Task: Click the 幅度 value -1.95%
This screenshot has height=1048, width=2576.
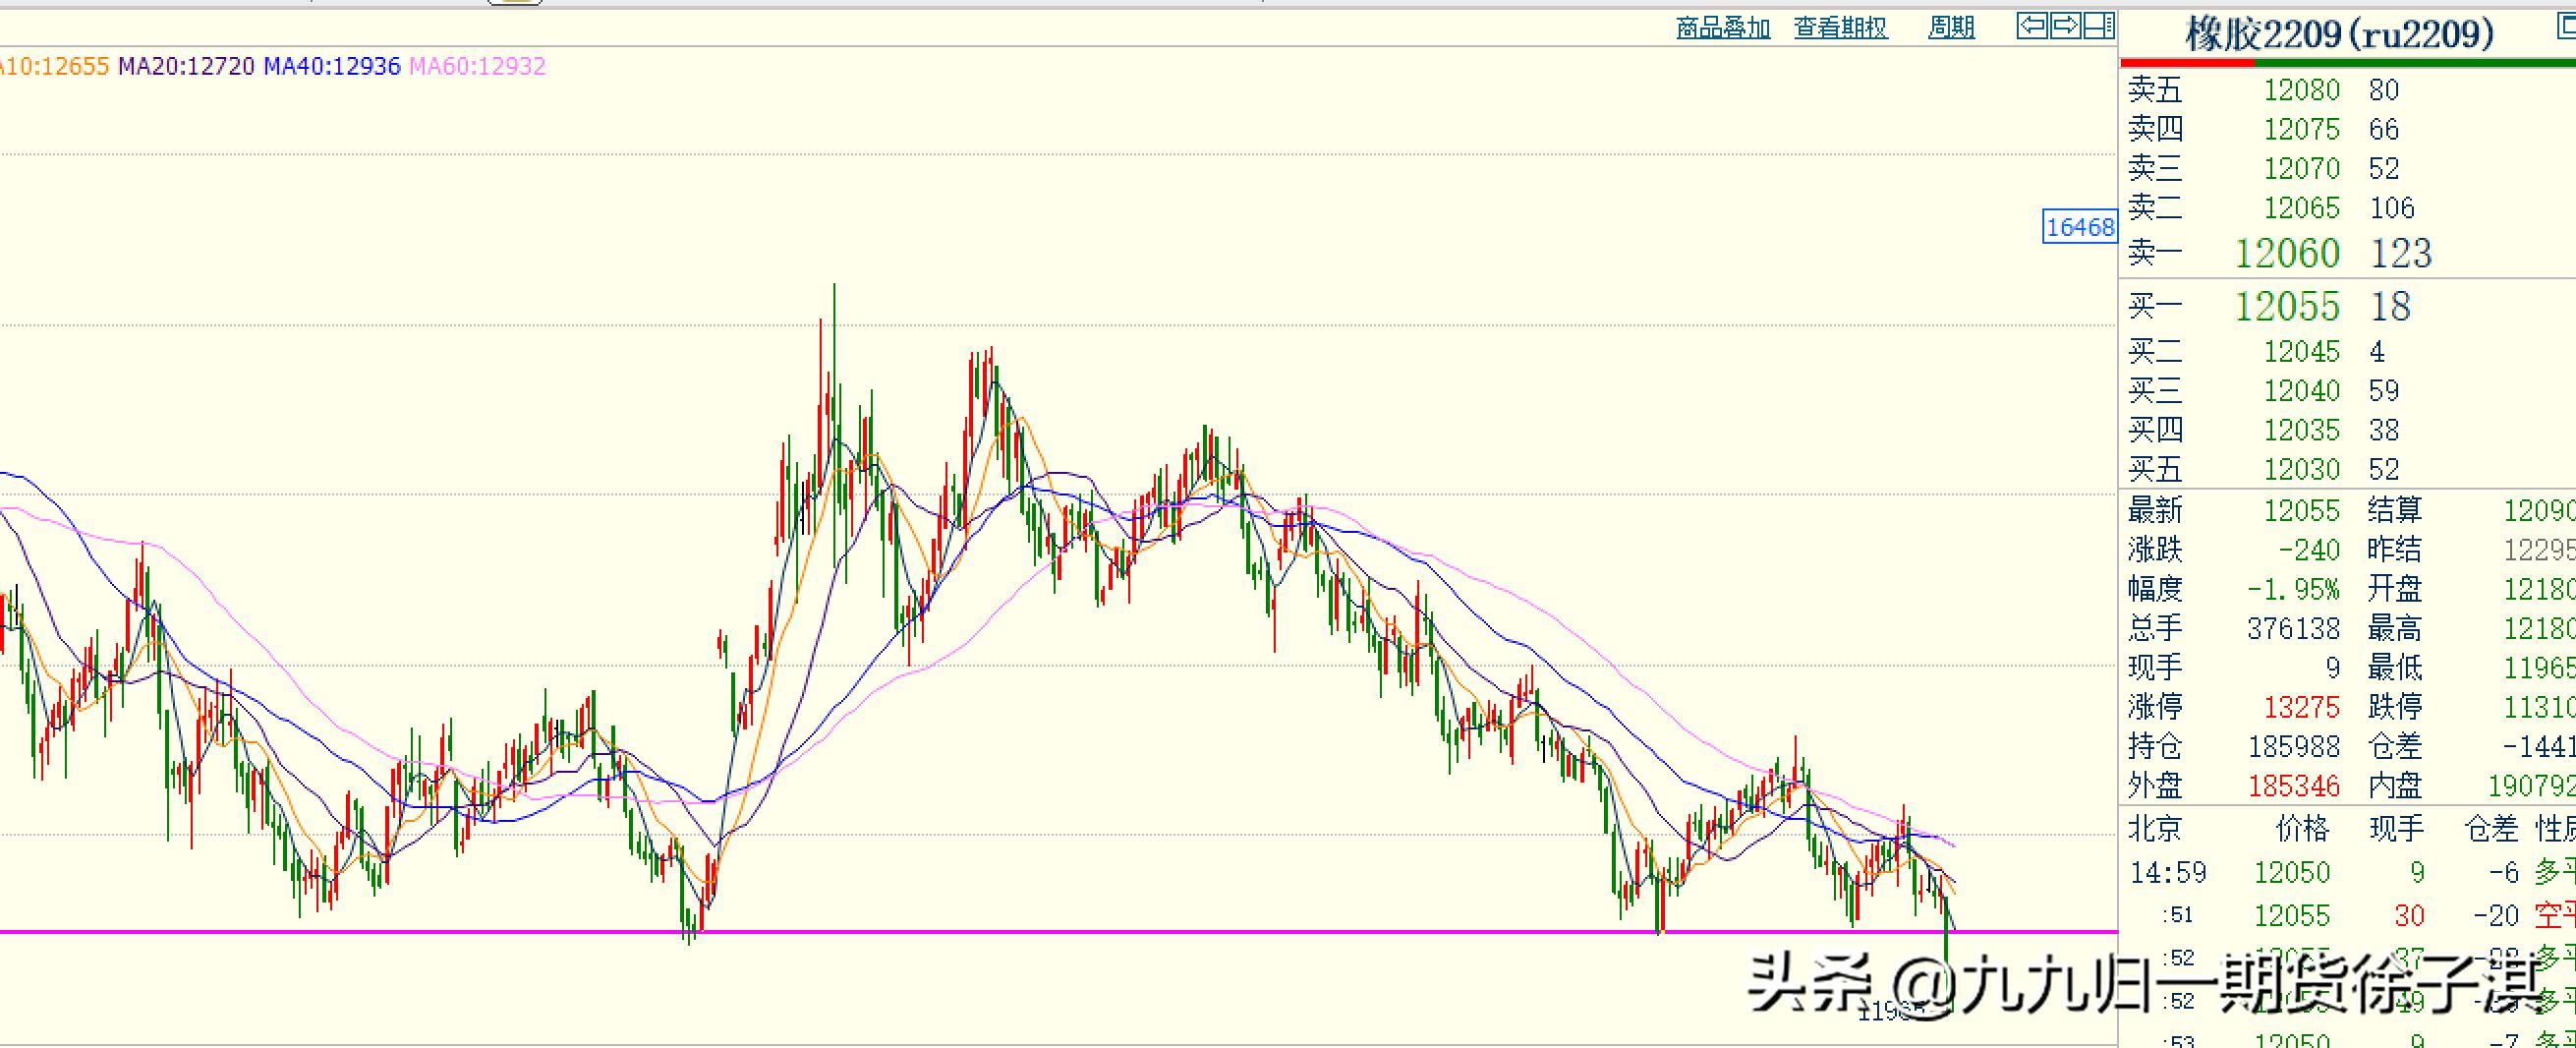Action: tap(2294, 589)
